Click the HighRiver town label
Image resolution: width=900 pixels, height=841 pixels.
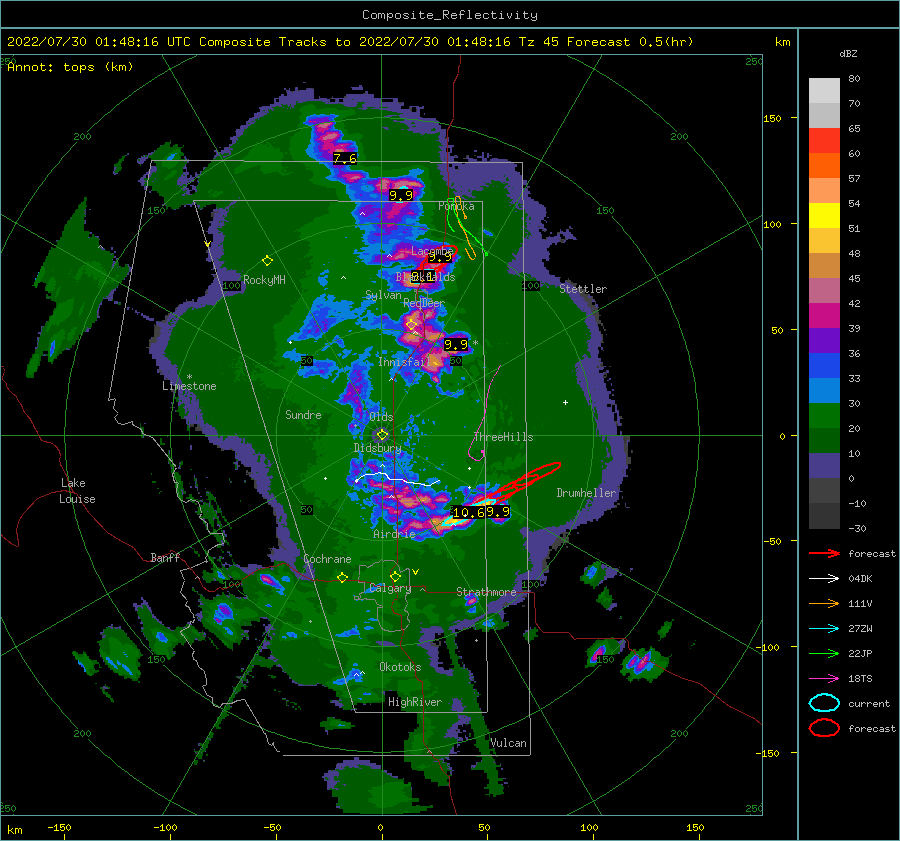[415, 702]
